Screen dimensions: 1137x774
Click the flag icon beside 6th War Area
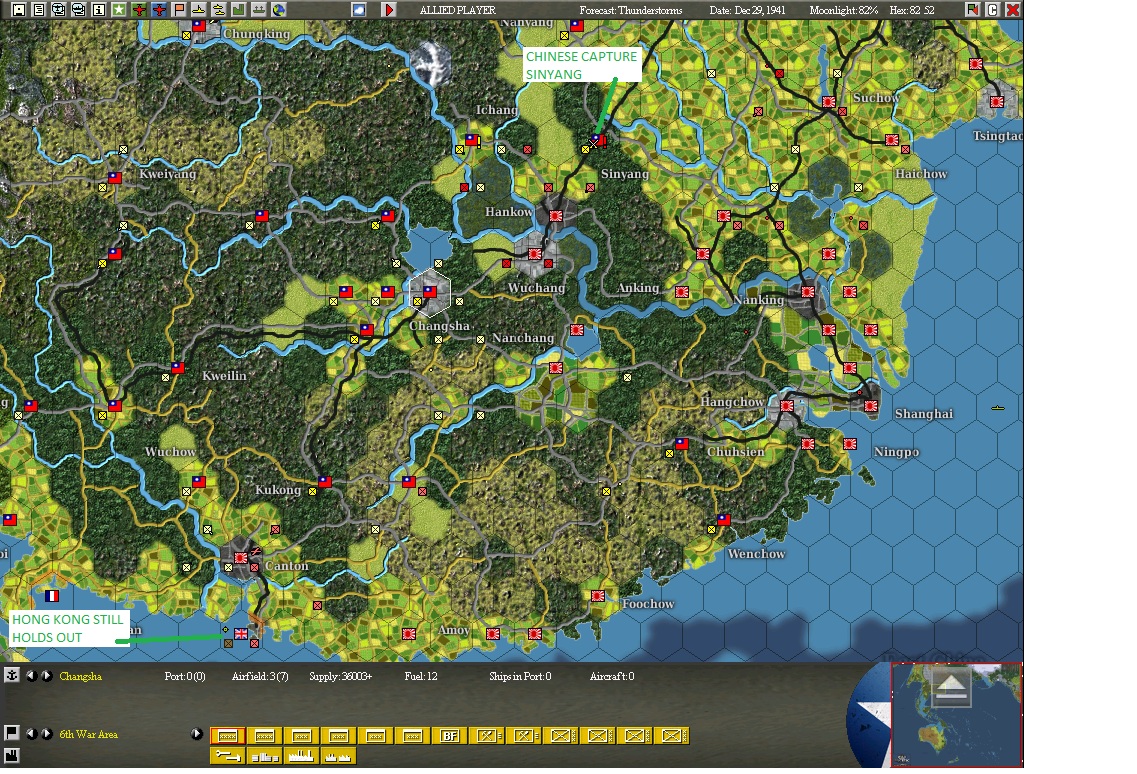point(12,733)
